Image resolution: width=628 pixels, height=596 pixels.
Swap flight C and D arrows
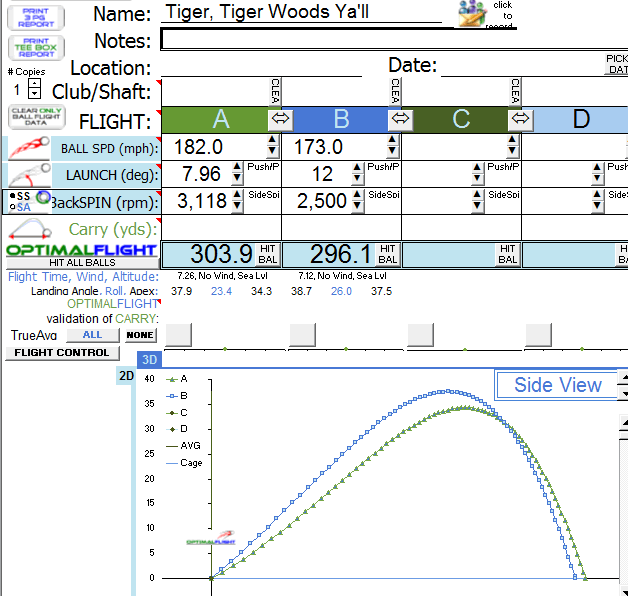point(520,119)
